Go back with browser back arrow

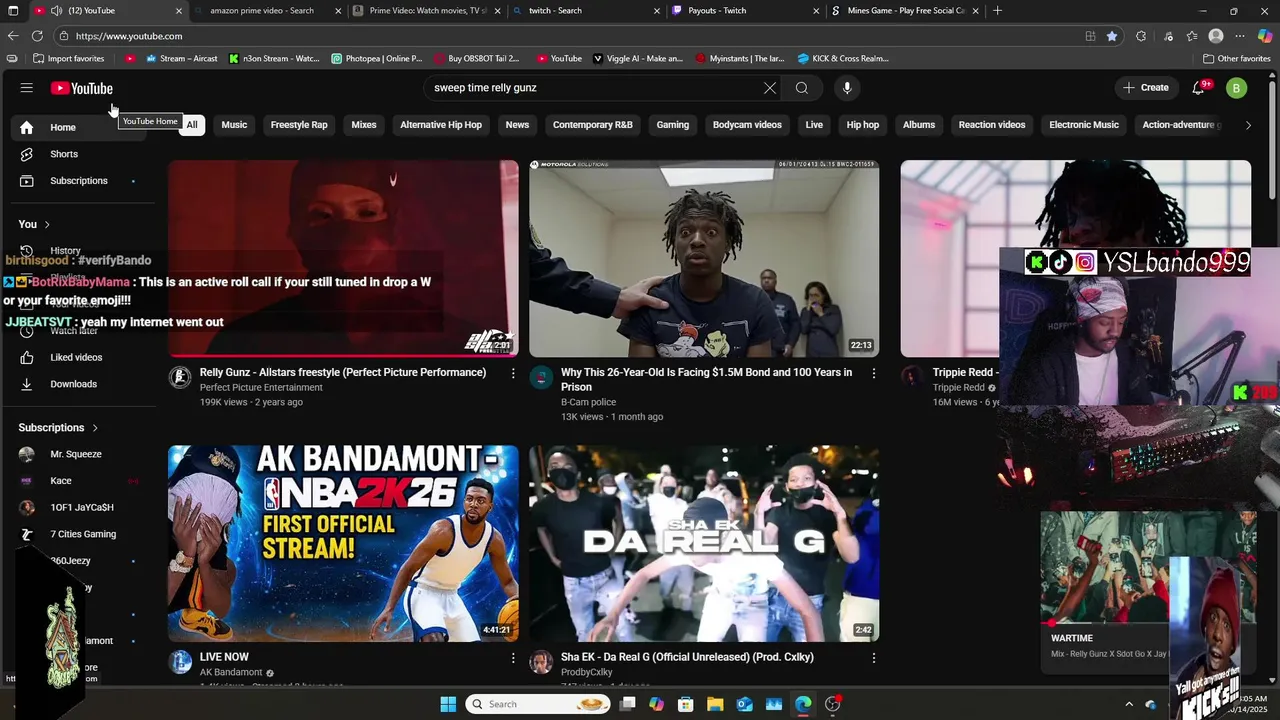pyautogui.click(x=13, y=36)
